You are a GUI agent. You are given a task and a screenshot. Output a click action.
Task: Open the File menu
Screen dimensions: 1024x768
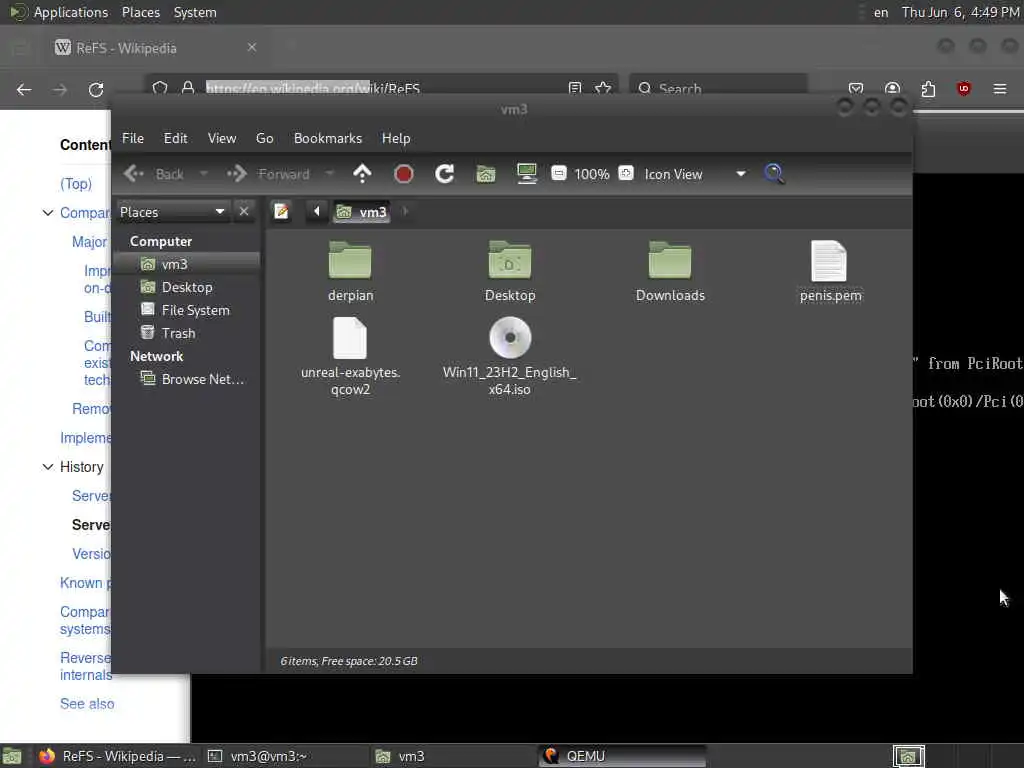point(133,138)
